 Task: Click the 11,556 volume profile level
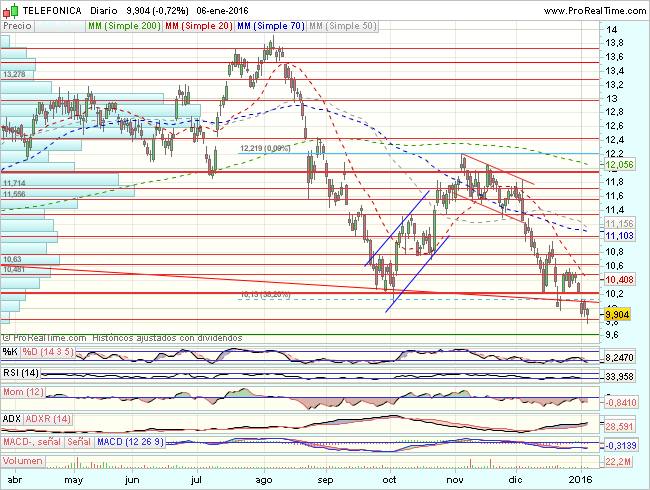click(x=14, y=194)
